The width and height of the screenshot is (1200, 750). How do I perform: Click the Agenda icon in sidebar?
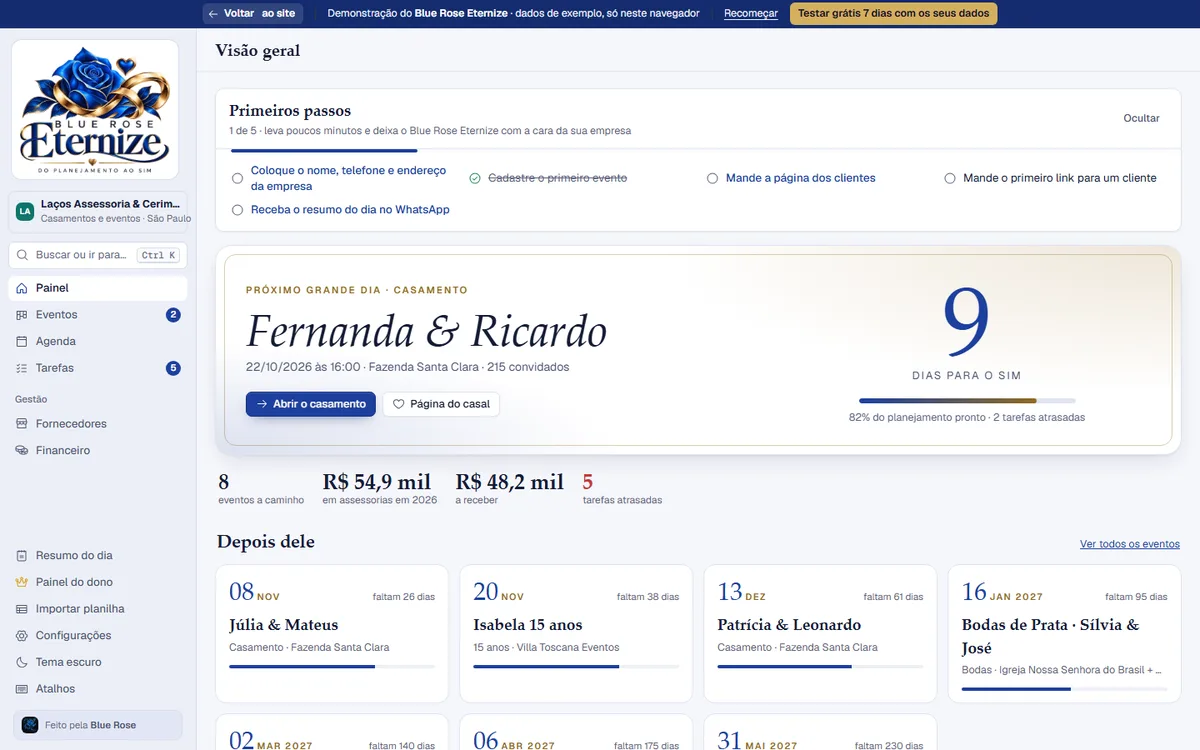tap(22, 341)
